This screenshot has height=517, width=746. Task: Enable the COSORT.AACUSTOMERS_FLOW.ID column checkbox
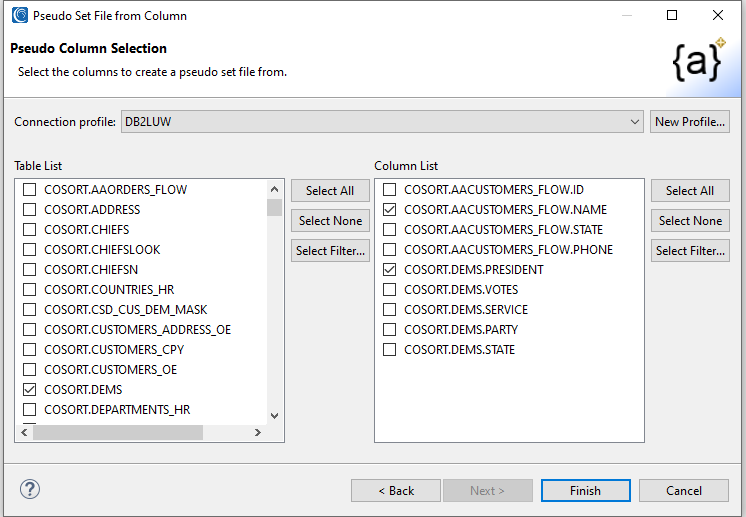(390, 190)
